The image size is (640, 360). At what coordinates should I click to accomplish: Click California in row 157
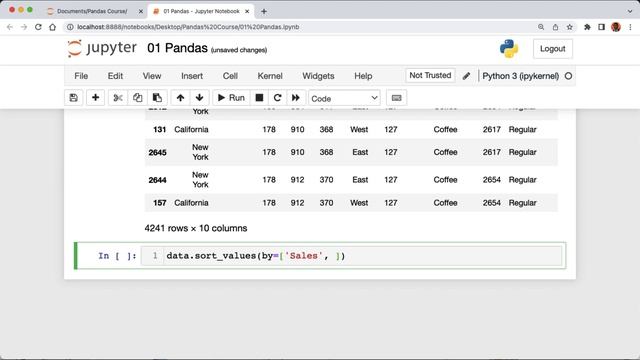tap(191, 203)
